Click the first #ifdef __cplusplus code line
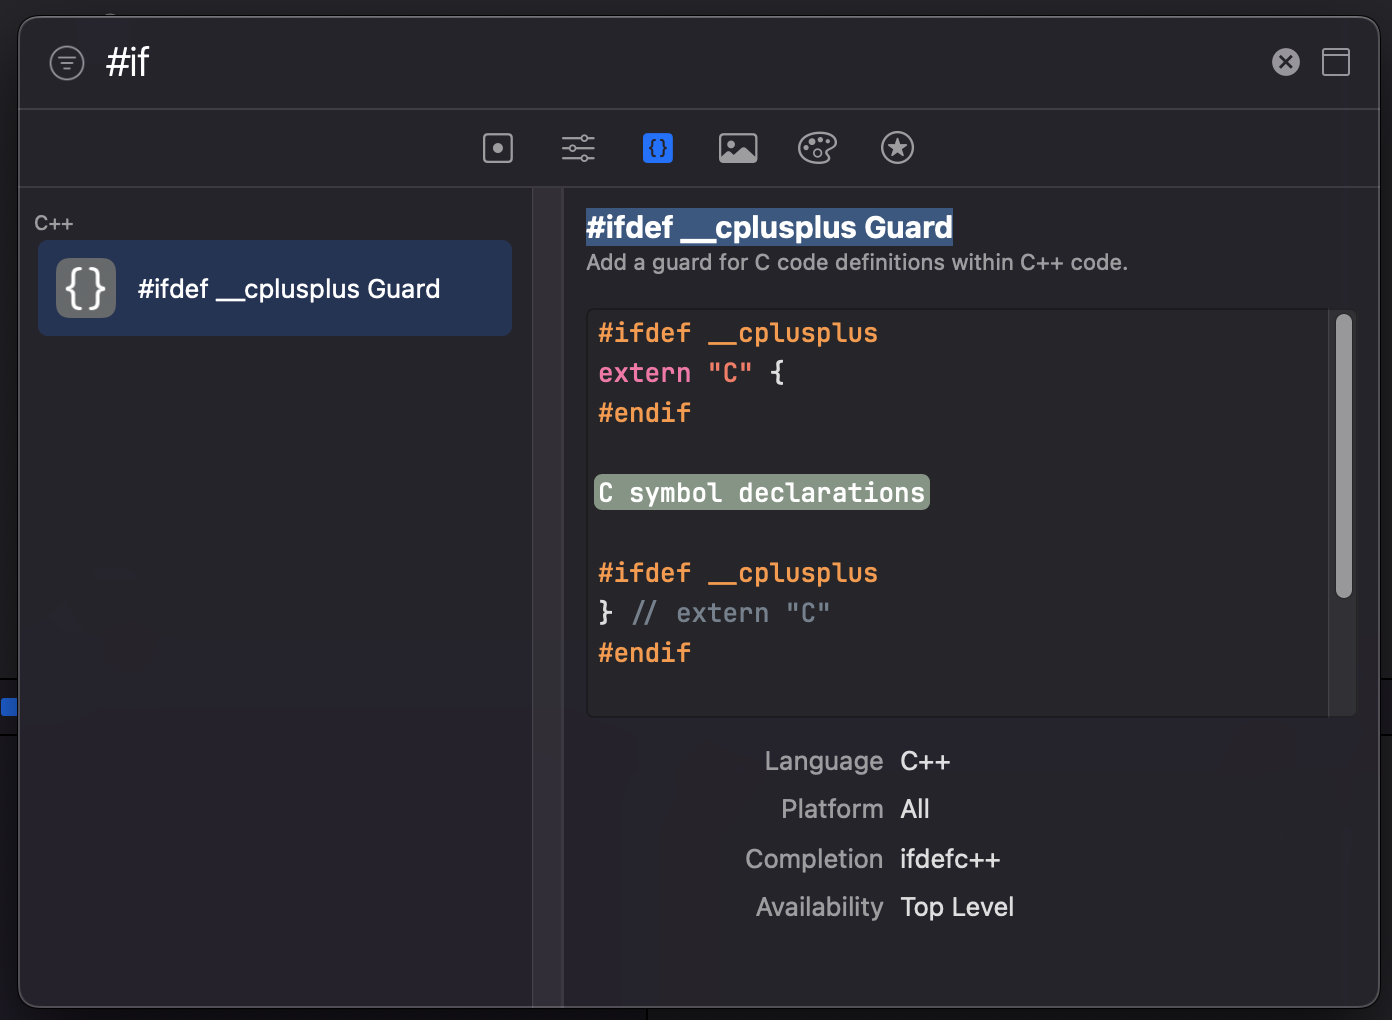The width and height of the screenshot is (1392, 1020). click(x=738, y=333)
